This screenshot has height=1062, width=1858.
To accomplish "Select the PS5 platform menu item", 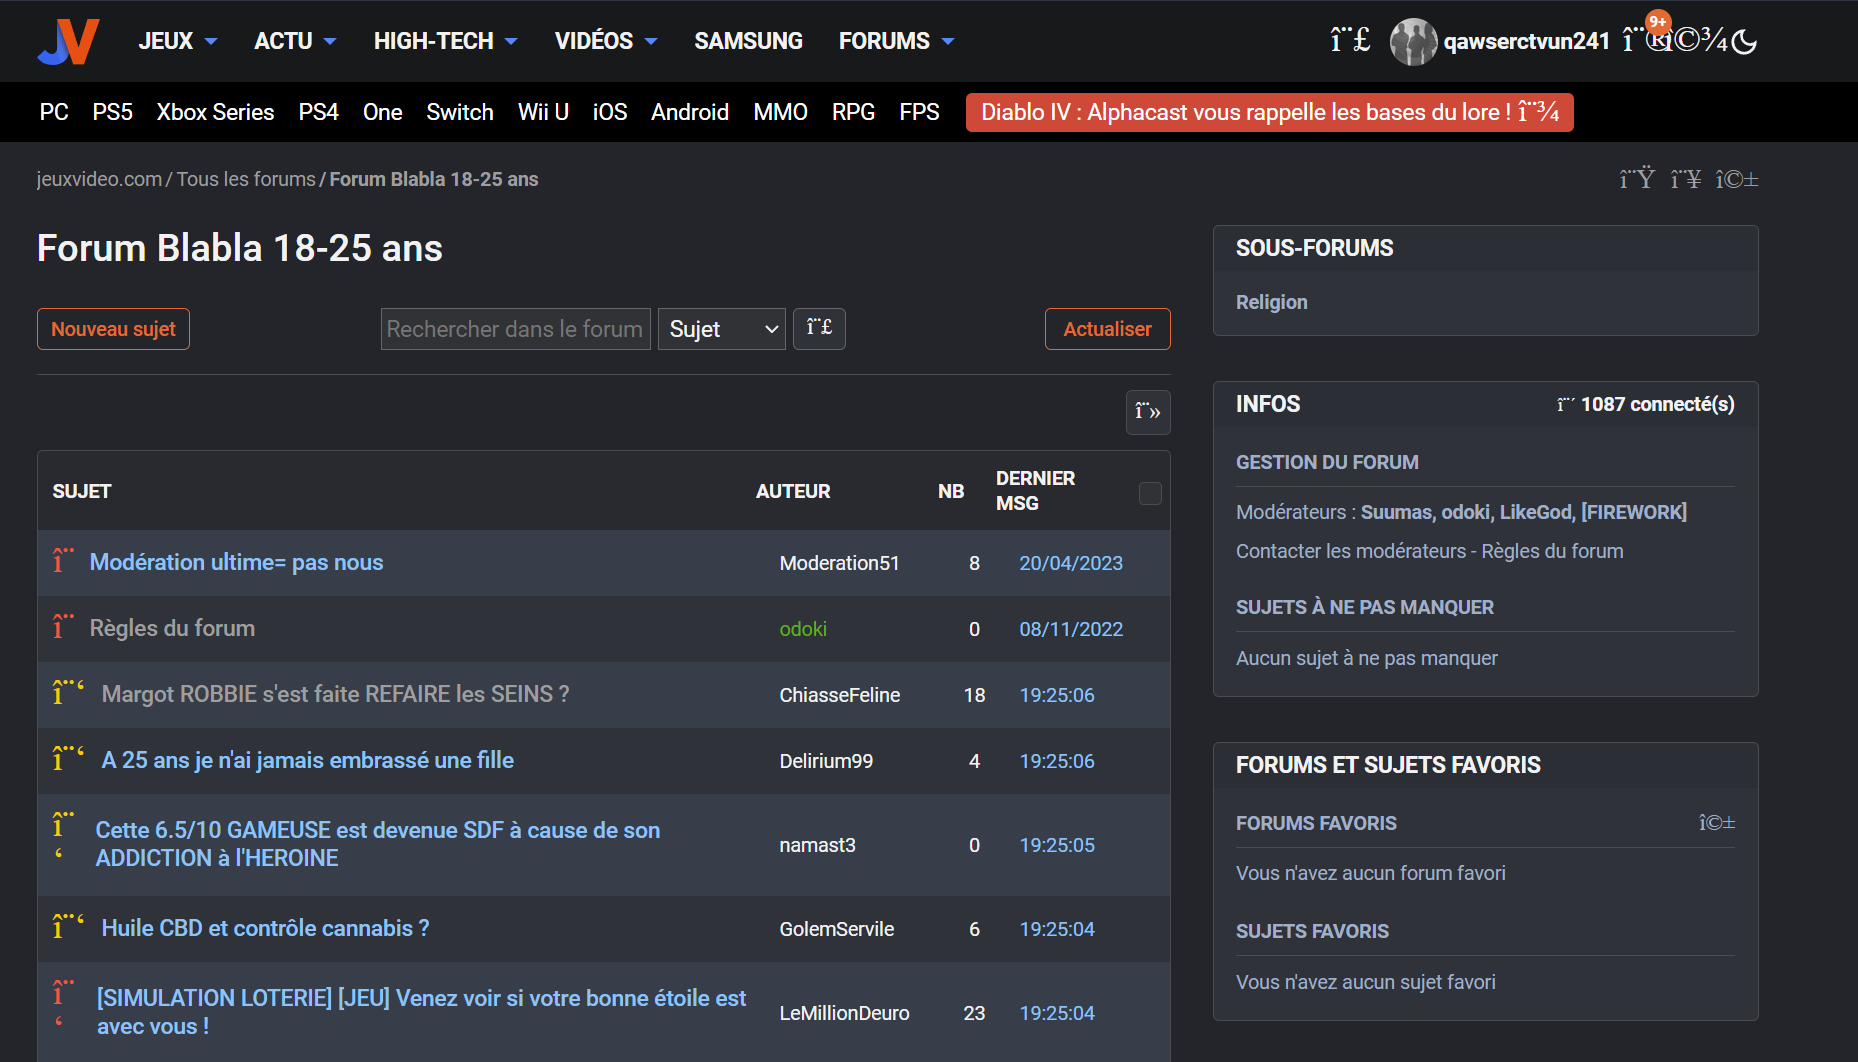I will 112,112.
